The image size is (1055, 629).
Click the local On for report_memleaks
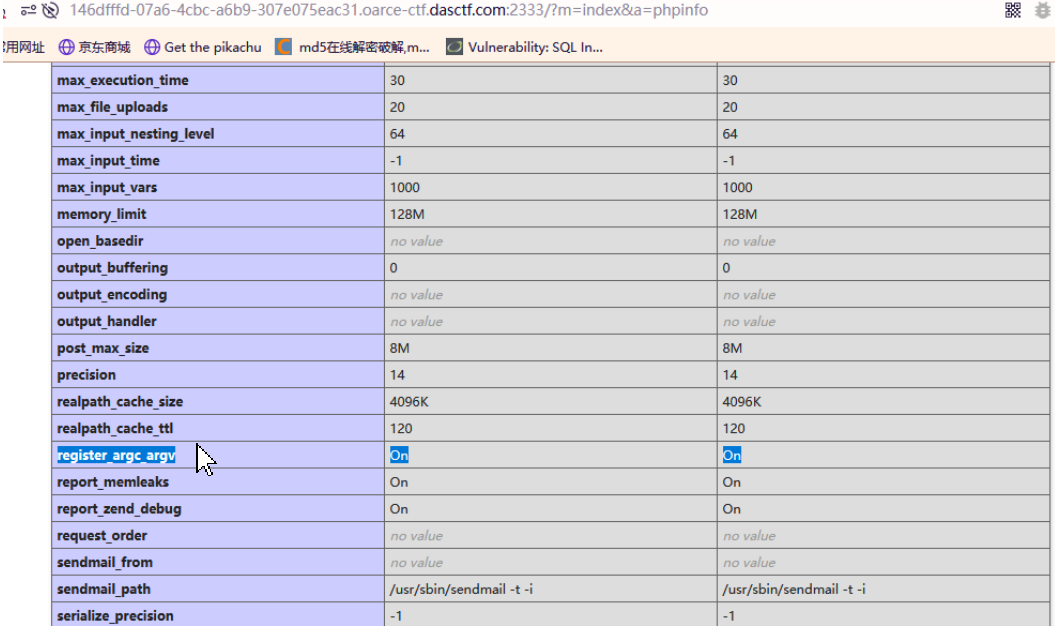(x=399, y=482)
